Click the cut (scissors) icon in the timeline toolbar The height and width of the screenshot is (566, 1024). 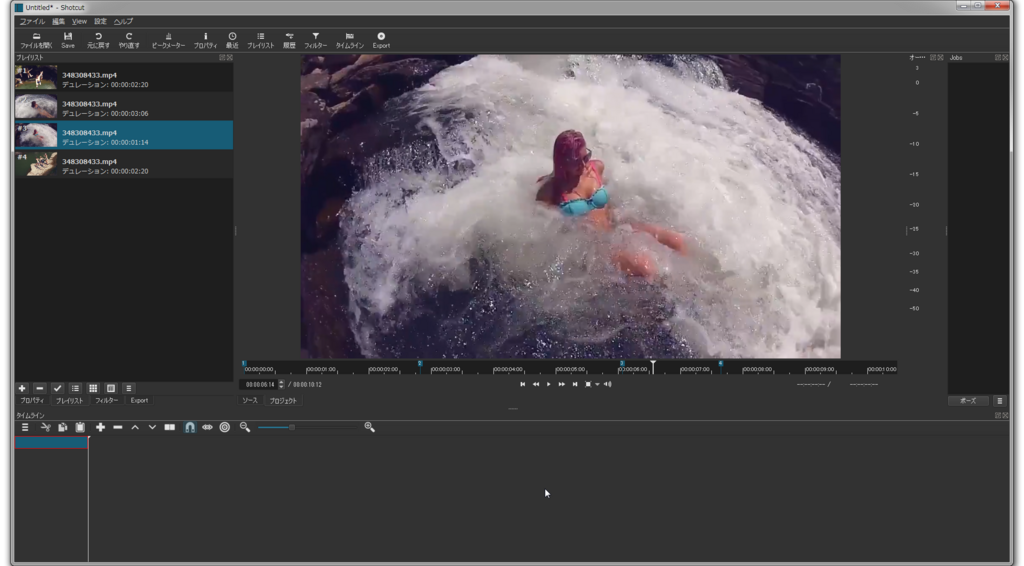pos(45,427)
